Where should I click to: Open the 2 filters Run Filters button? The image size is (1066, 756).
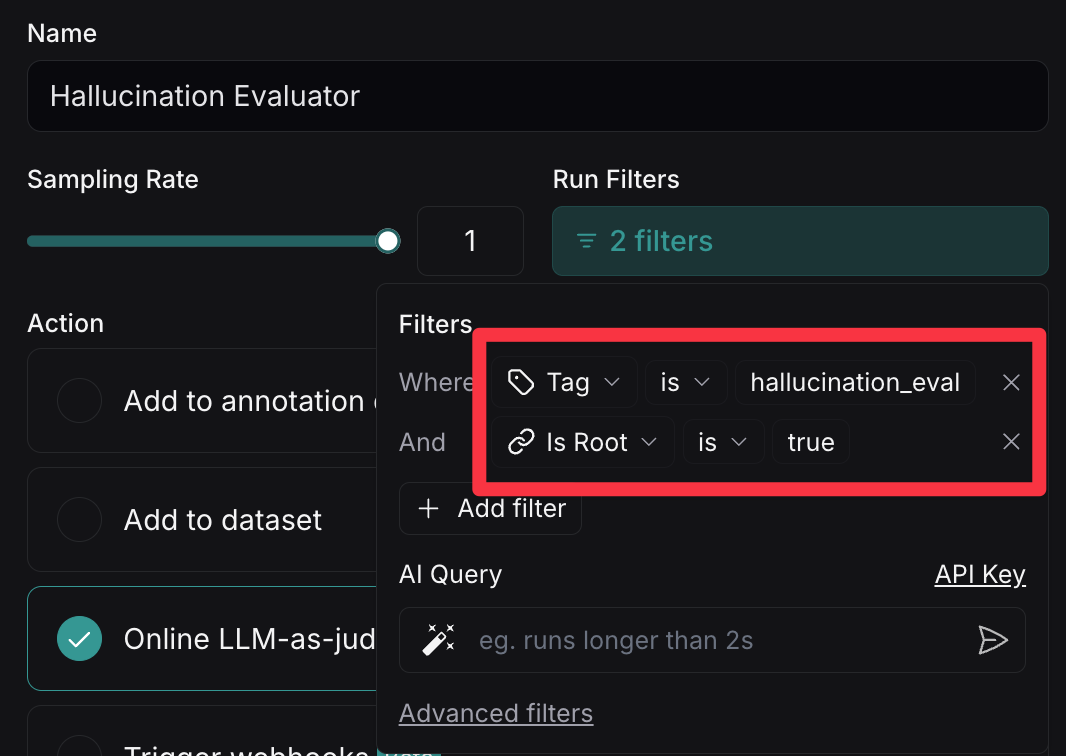tap(799, 241)
